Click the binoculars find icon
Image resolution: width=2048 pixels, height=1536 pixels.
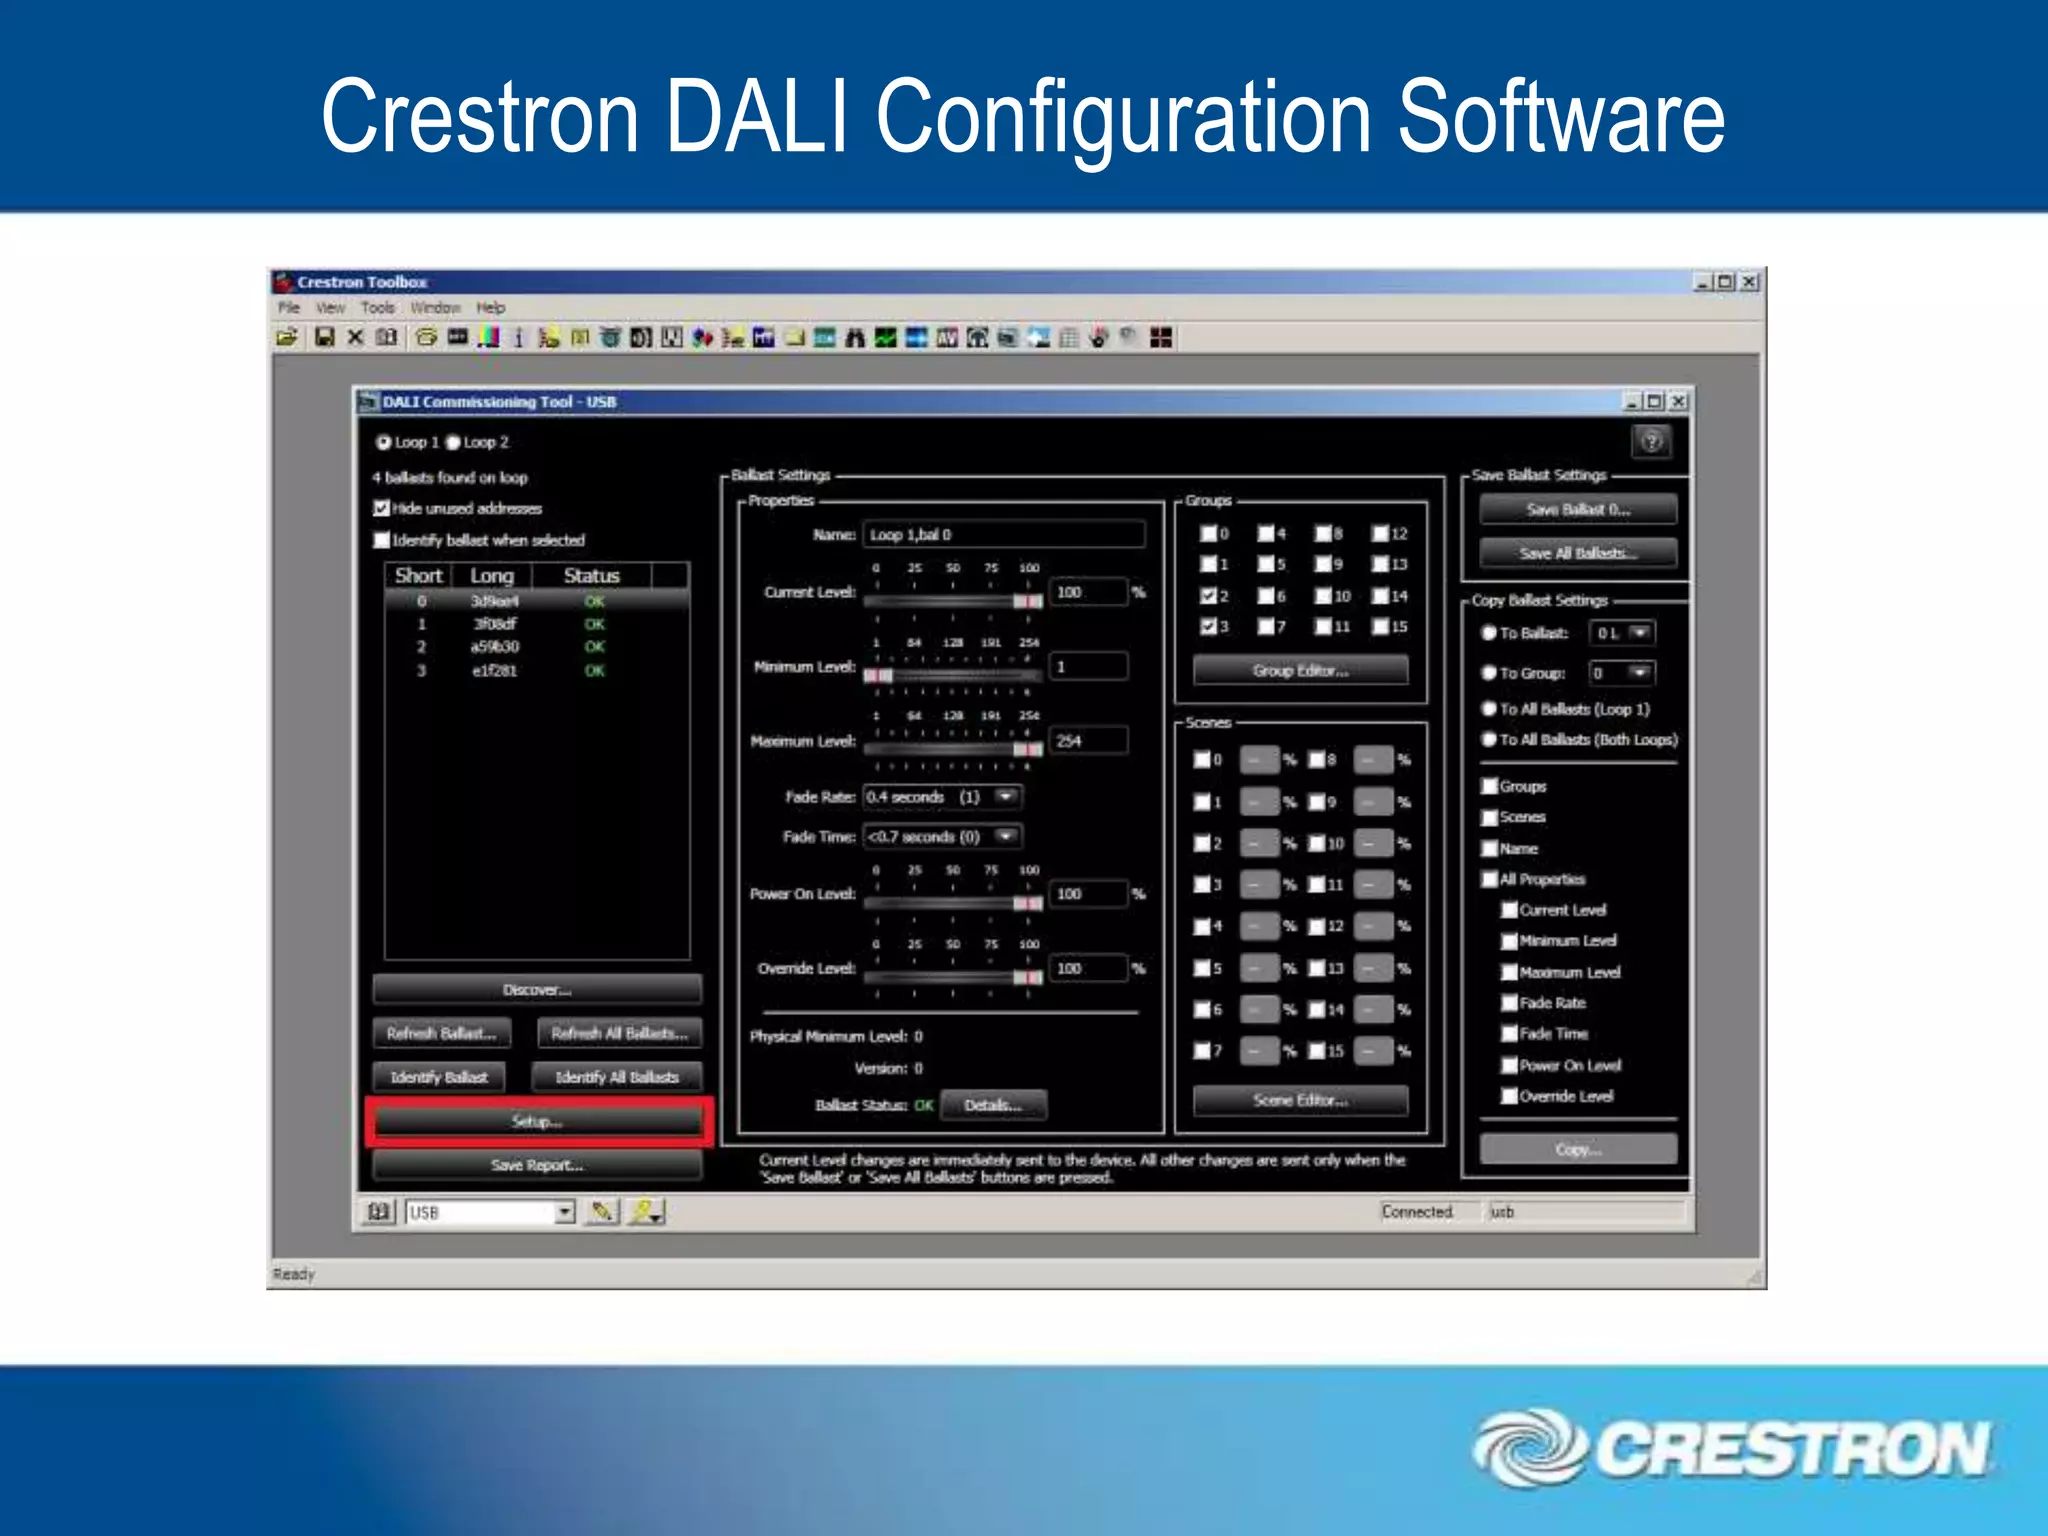(854, 338)
